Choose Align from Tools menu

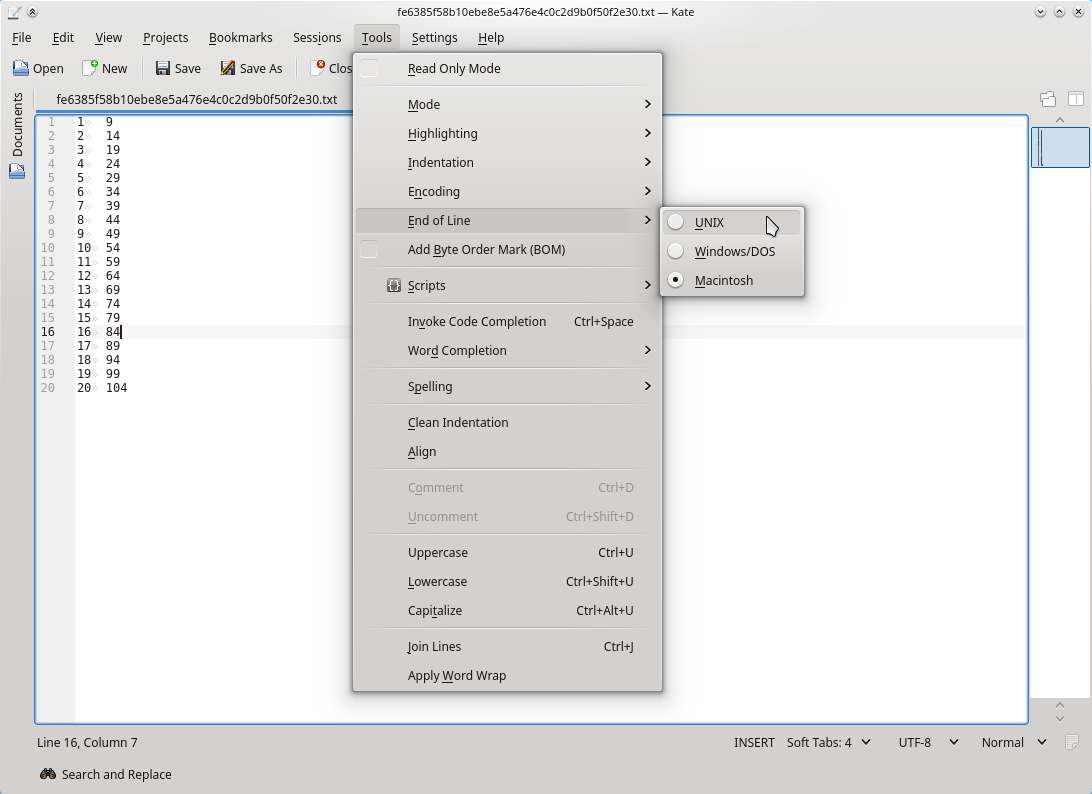507,451
